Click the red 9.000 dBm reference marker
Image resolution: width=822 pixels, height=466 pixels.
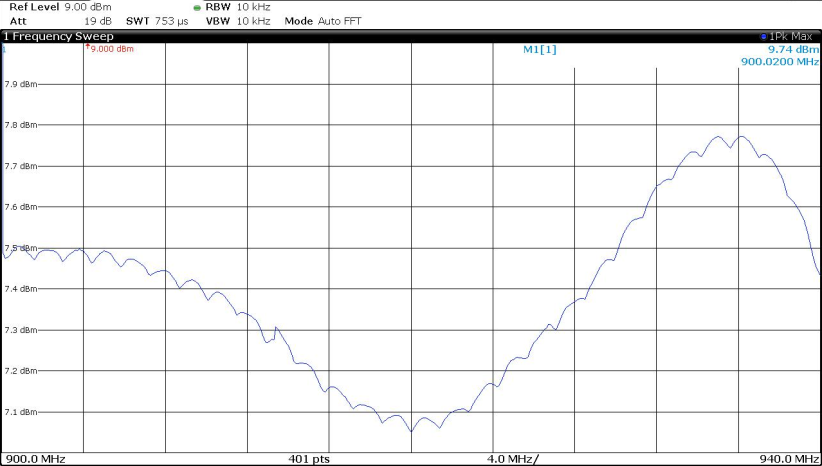(x=110, y=49)
